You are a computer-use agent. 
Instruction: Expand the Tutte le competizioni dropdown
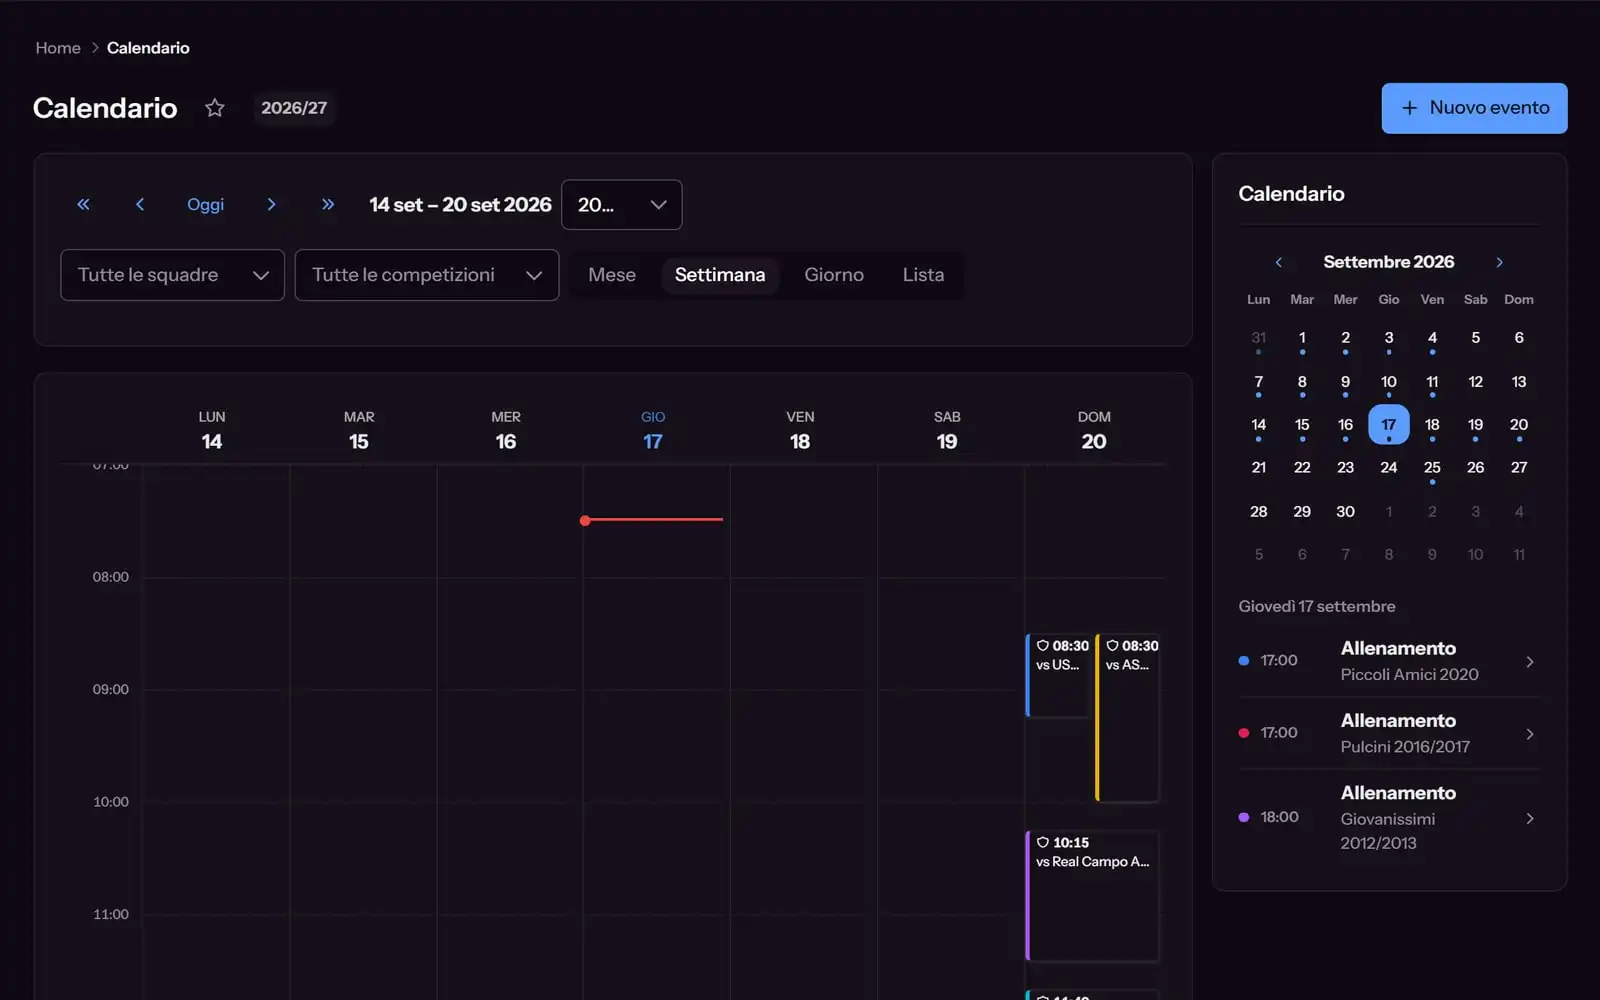coord(427,275)
